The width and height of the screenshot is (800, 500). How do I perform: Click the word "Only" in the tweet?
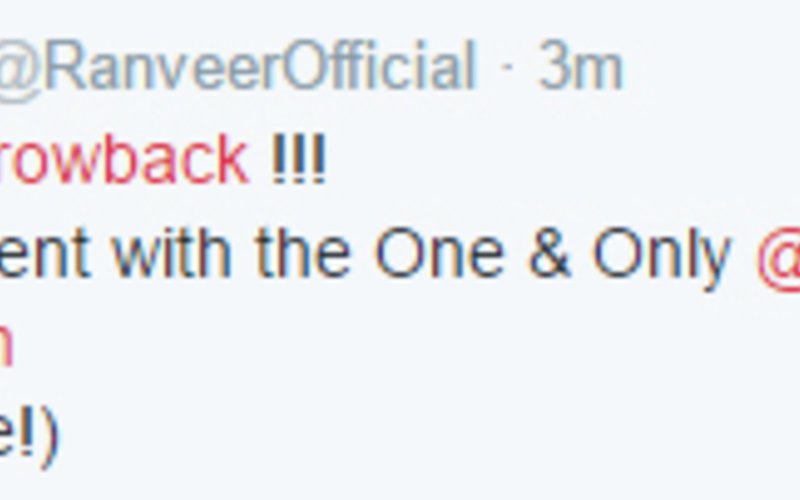[661, 258]
